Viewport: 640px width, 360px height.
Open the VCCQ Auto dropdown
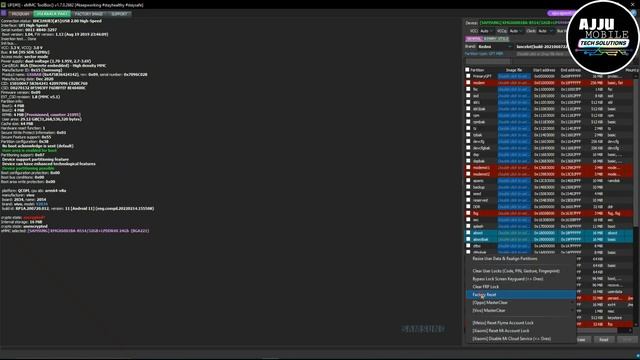(x=516, y=31)
